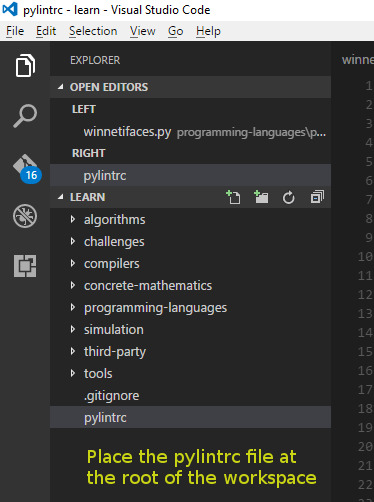Viewport: 374px width, 502px height.
Task: Open the Explorer view in activity bar
Action: tap(25, 65)
